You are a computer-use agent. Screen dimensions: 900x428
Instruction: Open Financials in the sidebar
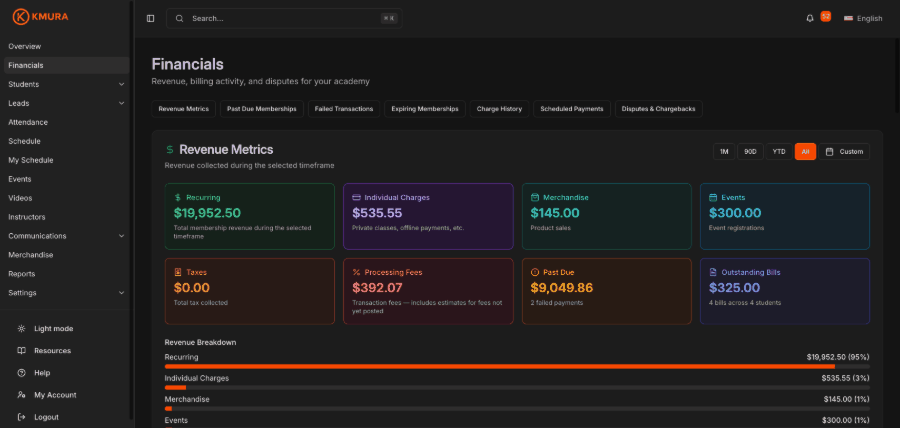67,65
